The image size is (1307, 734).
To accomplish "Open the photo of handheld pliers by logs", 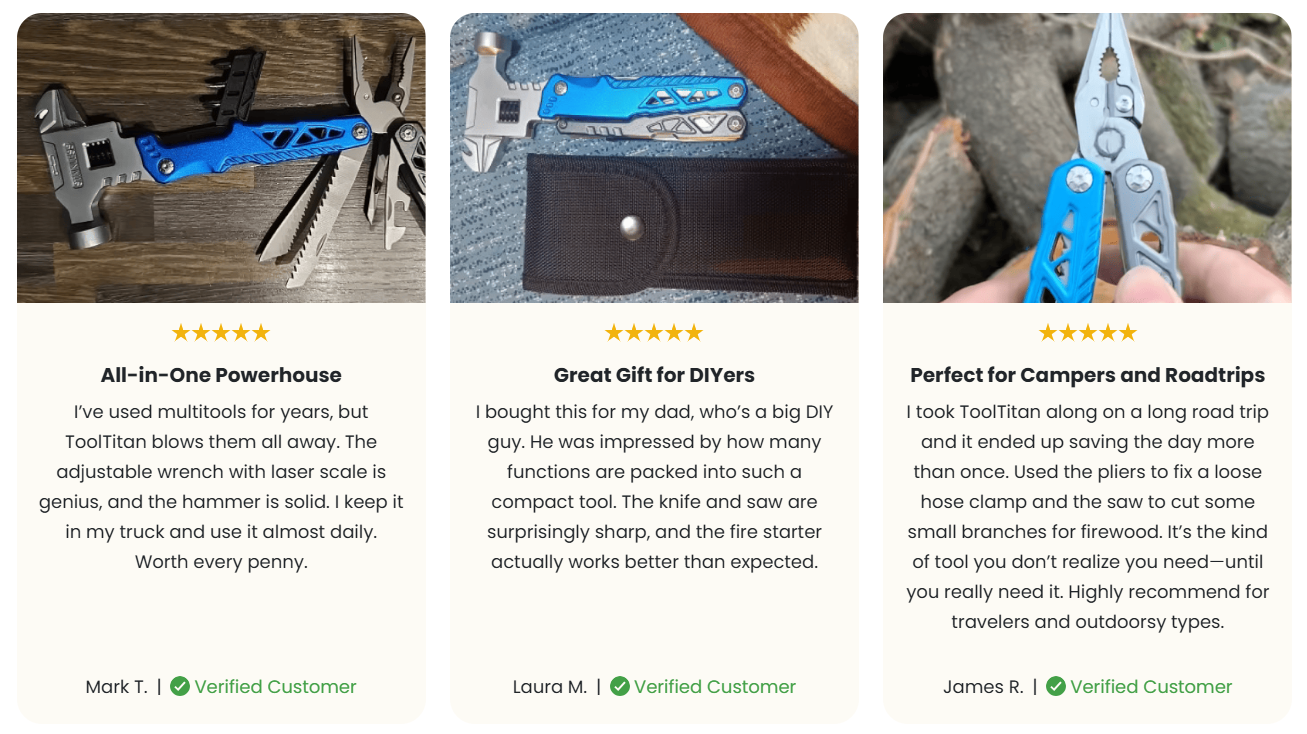I will click(x=1087, y=158).
